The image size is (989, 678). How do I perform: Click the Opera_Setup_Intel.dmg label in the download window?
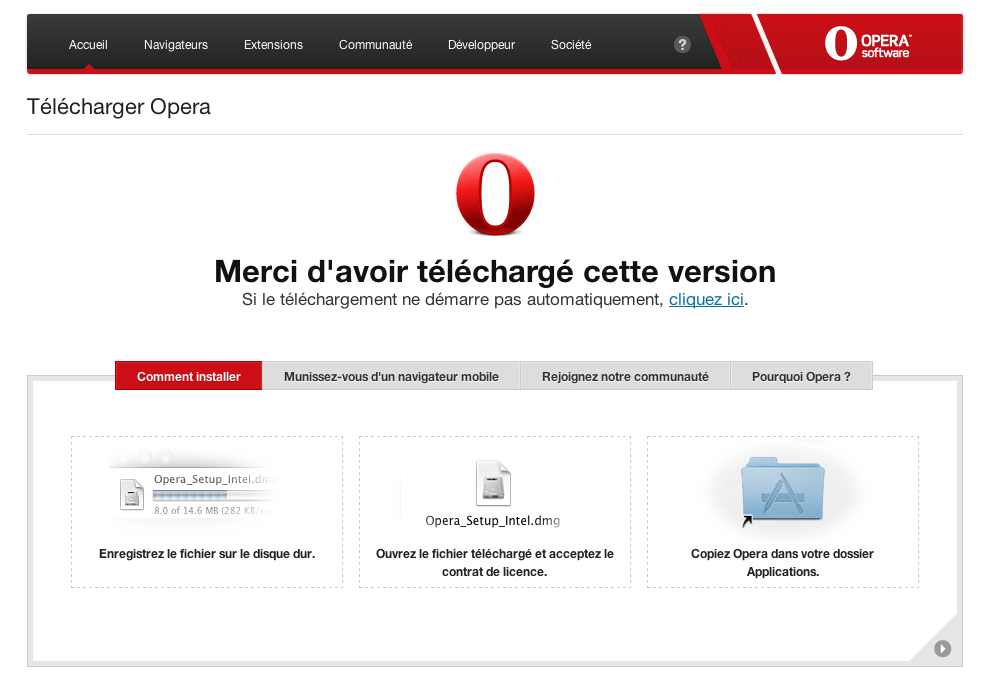tap(215, 479)
